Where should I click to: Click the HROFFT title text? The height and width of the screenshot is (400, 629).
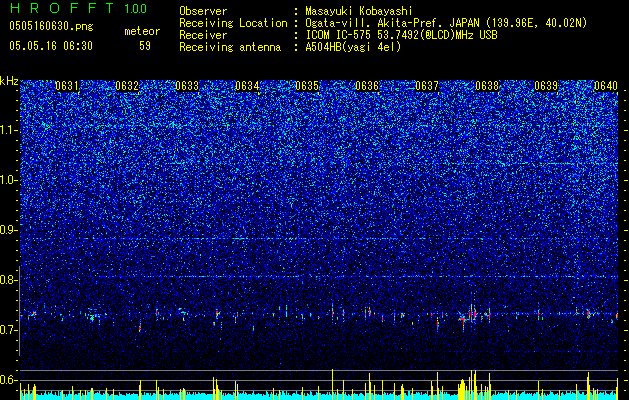(63, 8)
